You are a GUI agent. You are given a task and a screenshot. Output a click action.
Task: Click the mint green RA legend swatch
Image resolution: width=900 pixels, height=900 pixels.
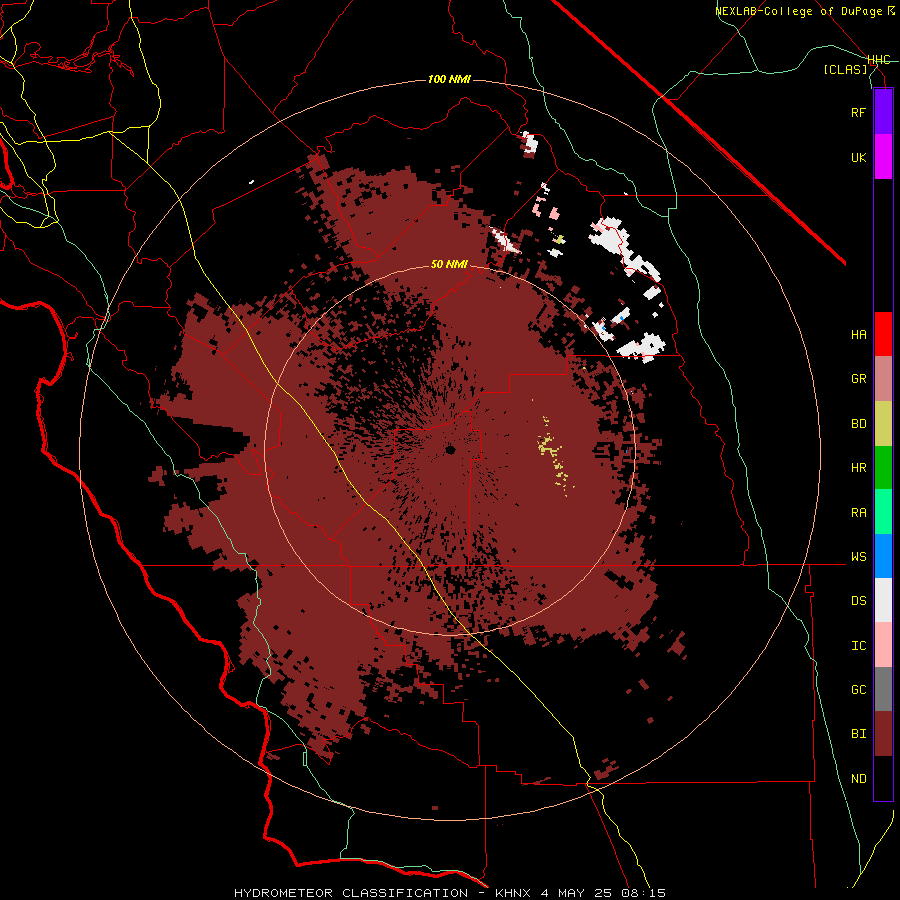tap(883, 512)
